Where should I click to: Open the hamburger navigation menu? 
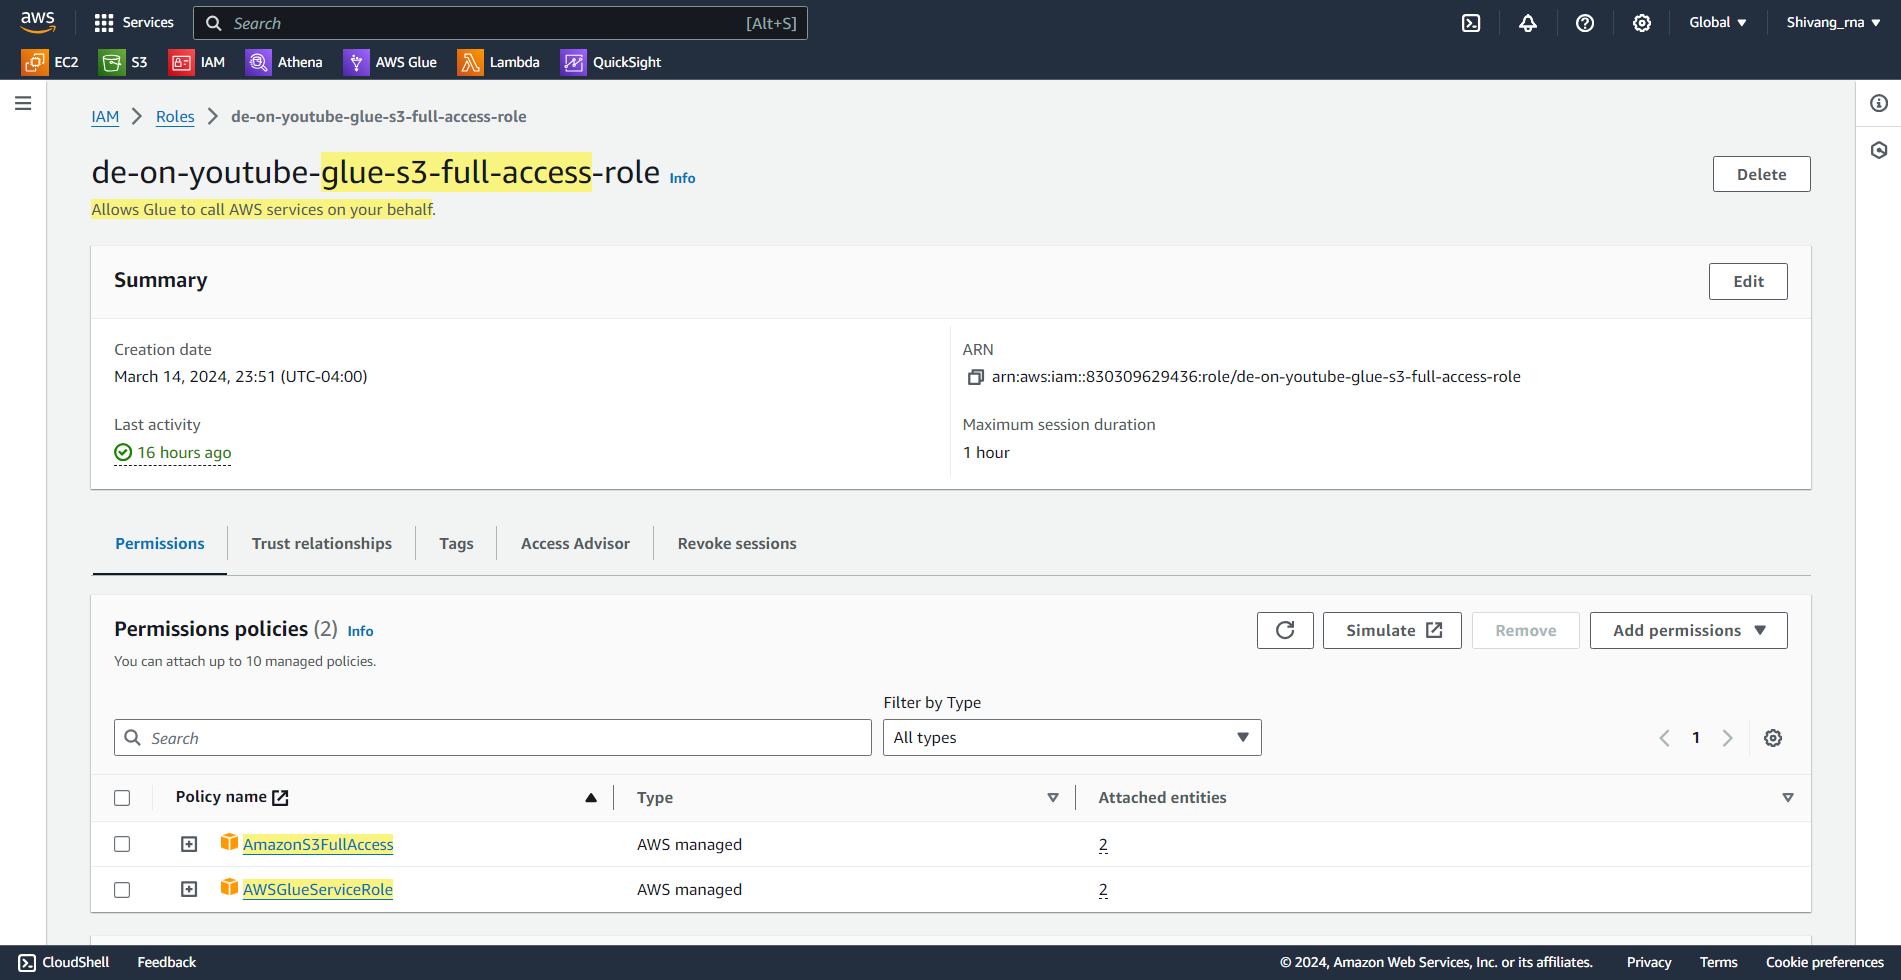click(23, 103)
